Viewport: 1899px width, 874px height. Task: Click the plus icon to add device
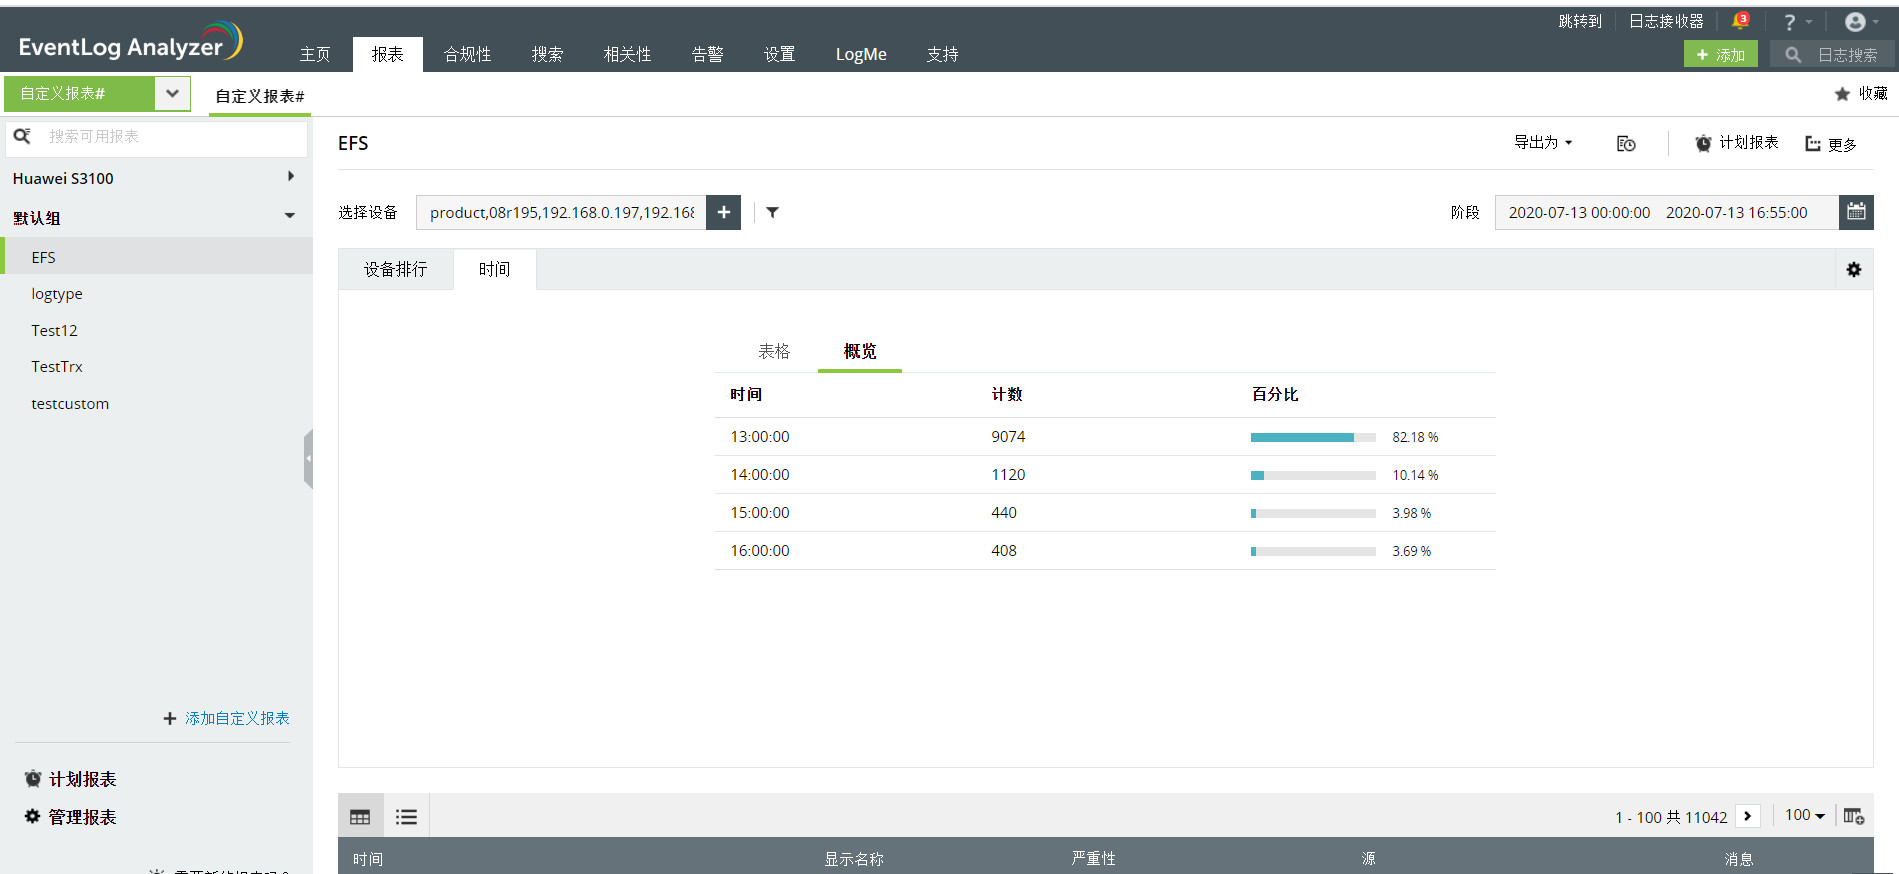pyautogui.click(x=723, y=212)
